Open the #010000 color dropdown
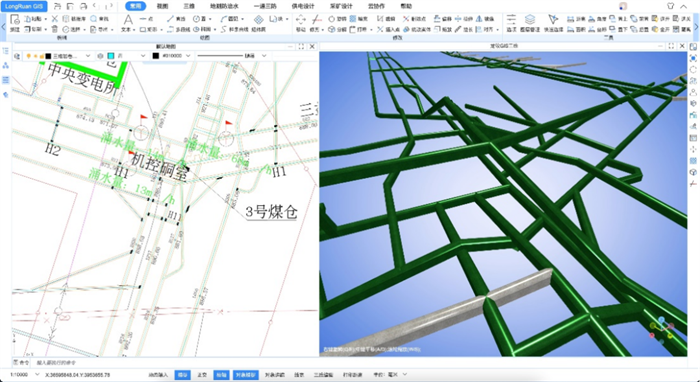Image resolution: width=700 pixels, height=382 pixels. coord(188,56)
